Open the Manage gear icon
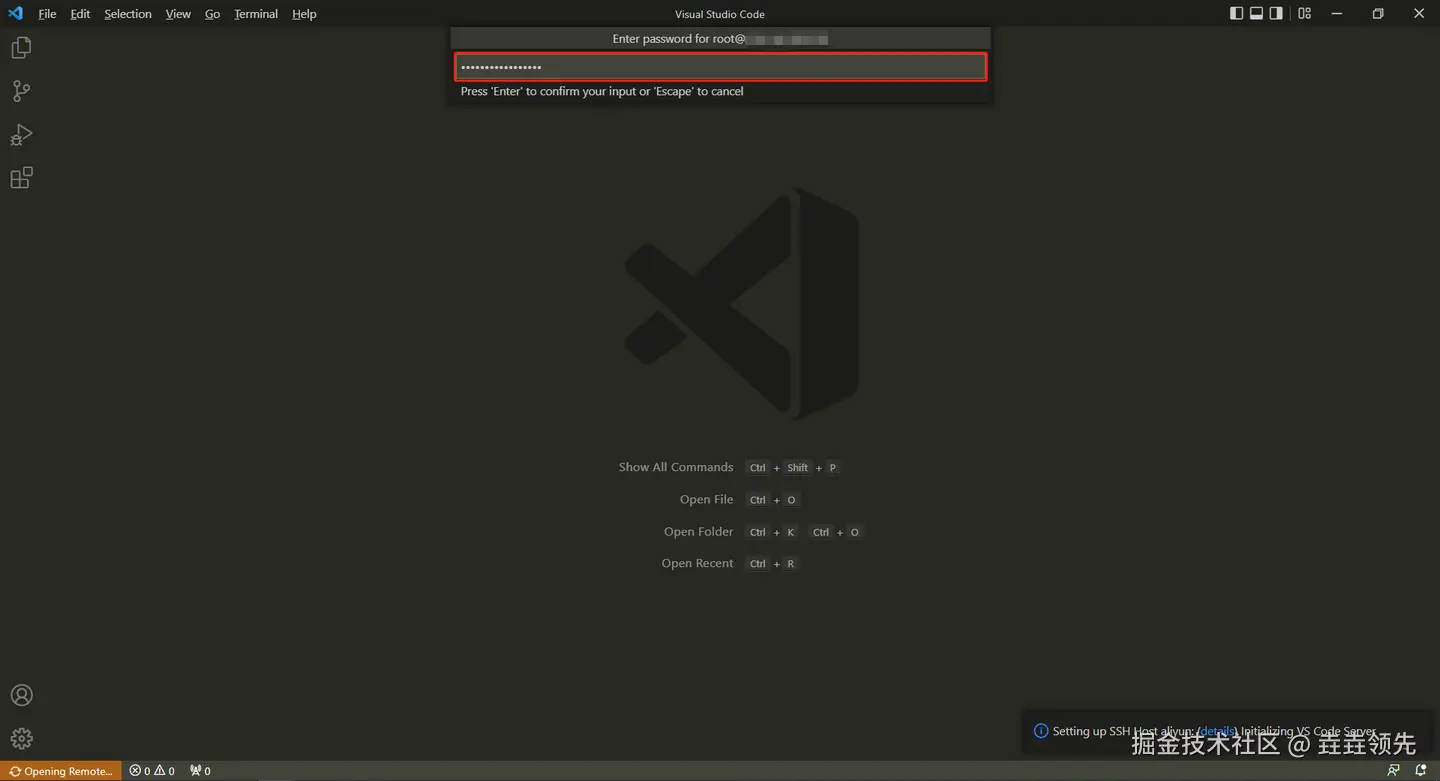 21,738
